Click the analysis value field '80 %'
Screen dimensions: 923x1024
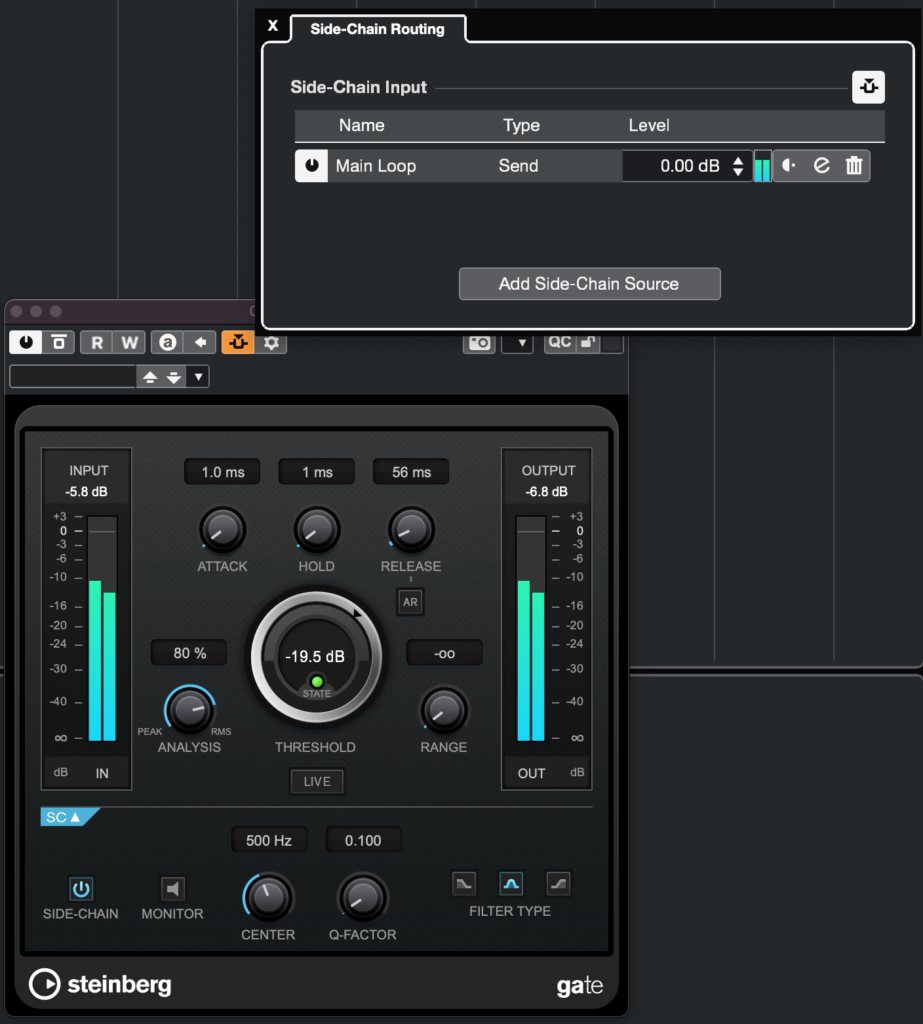tap(189, 653)
